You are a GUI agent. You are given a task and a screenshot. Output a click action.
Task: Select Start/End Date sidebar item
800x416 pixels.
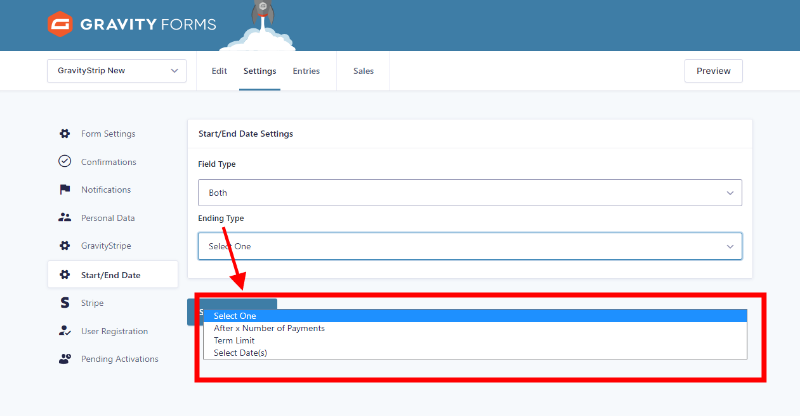click(113, 275)
